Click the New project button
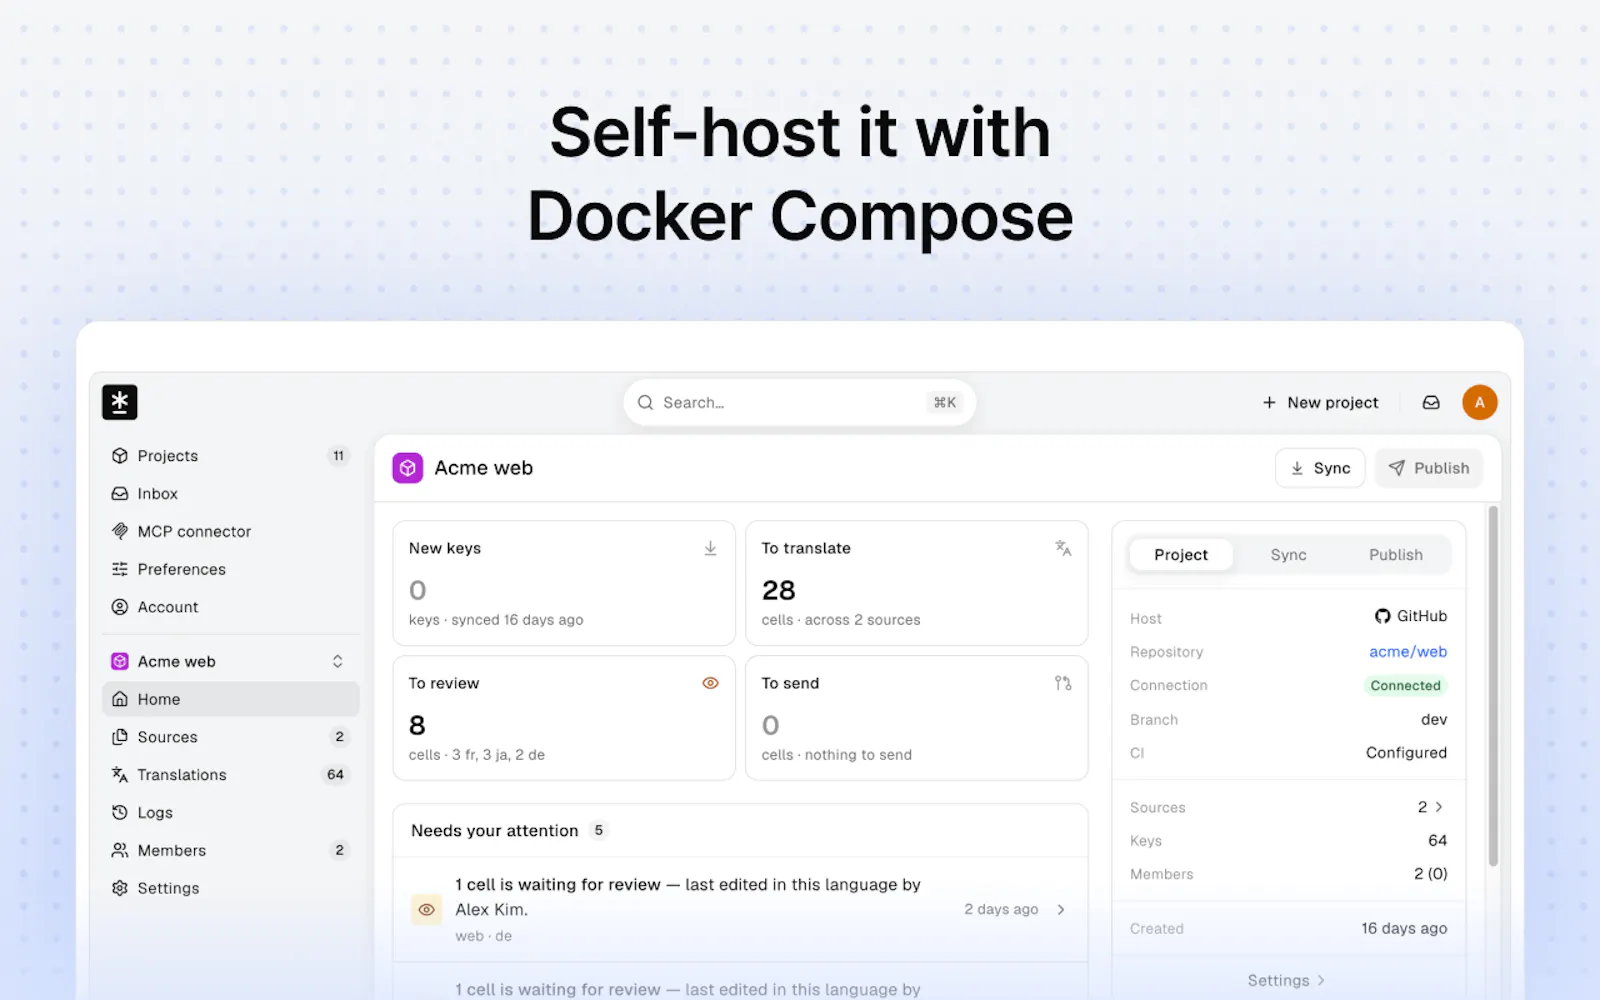1600x1000 pixels. (x=1320, y=402)
